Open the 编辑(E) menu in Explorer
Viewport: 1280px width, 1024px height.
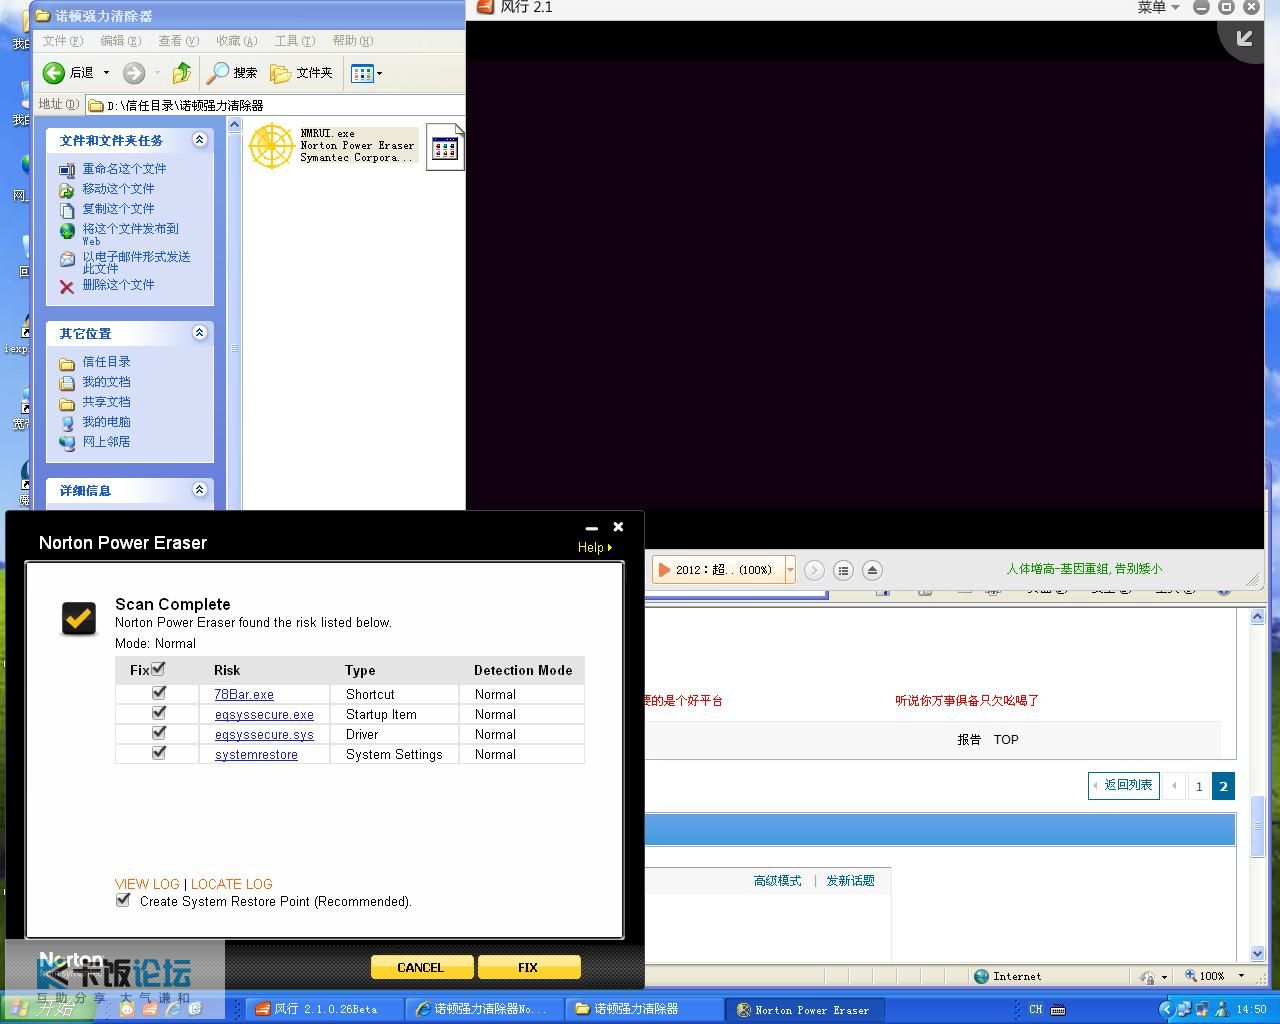pyautogui.click(x=120, y=40)
